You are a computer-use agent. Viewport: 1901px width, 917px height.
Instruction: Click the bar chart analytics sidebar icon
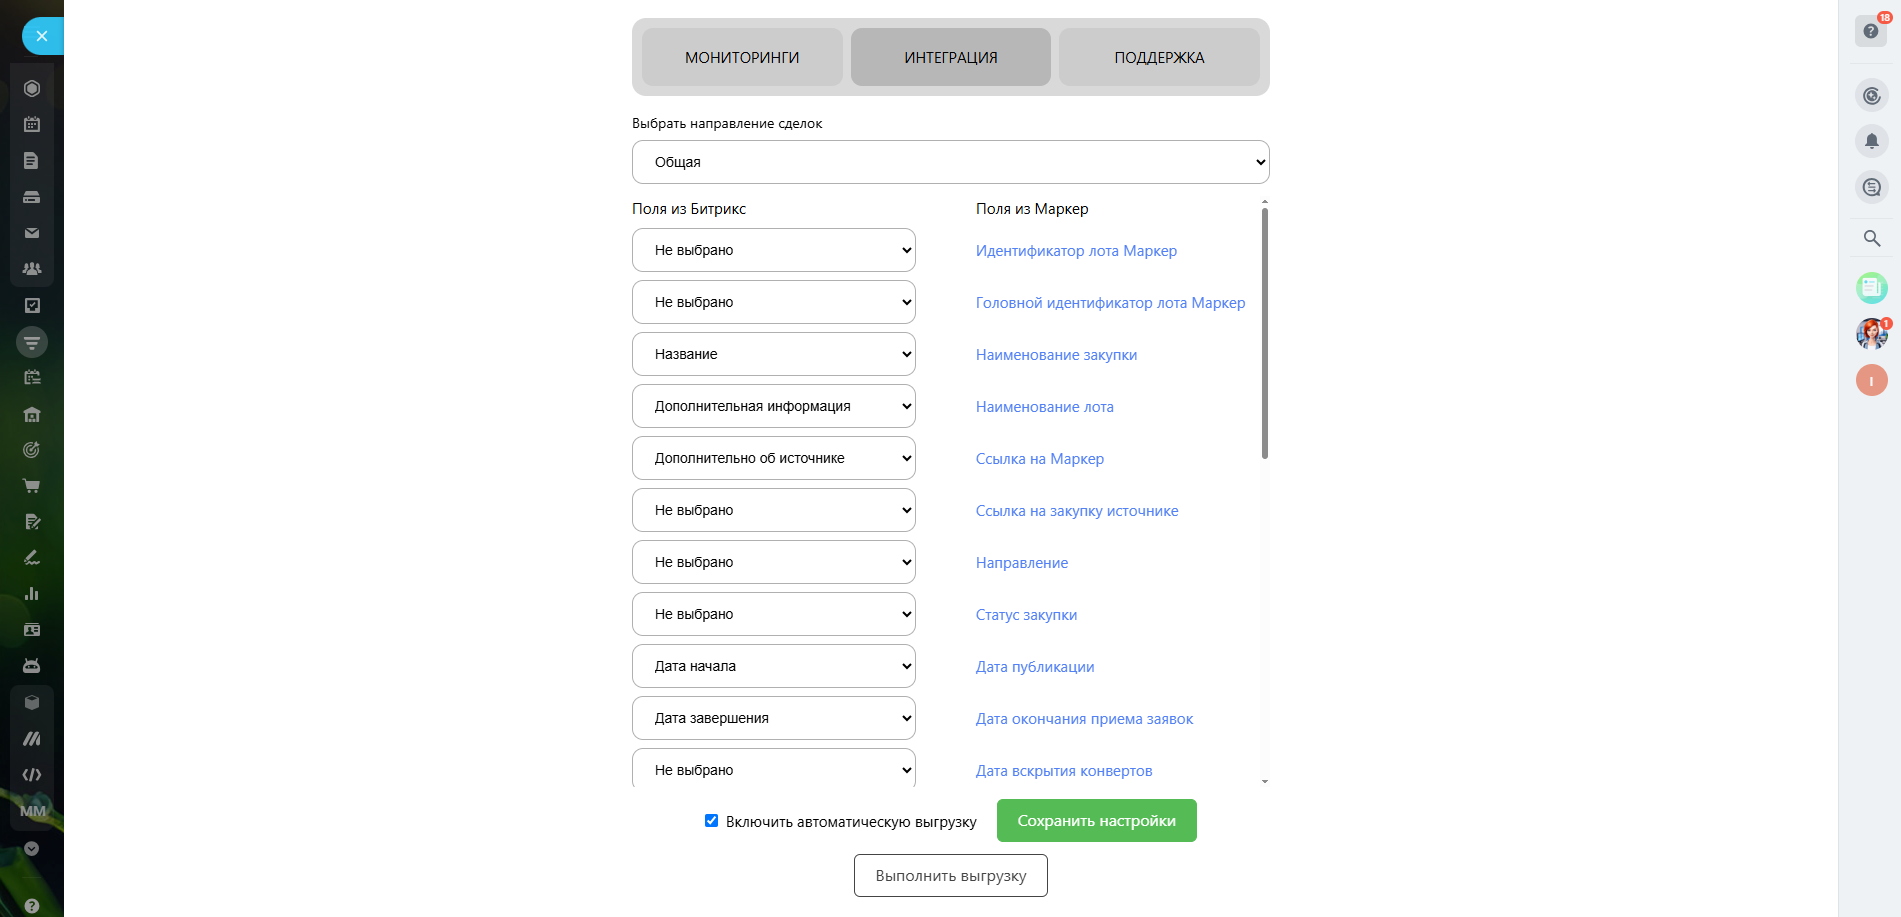click(32, 594)
